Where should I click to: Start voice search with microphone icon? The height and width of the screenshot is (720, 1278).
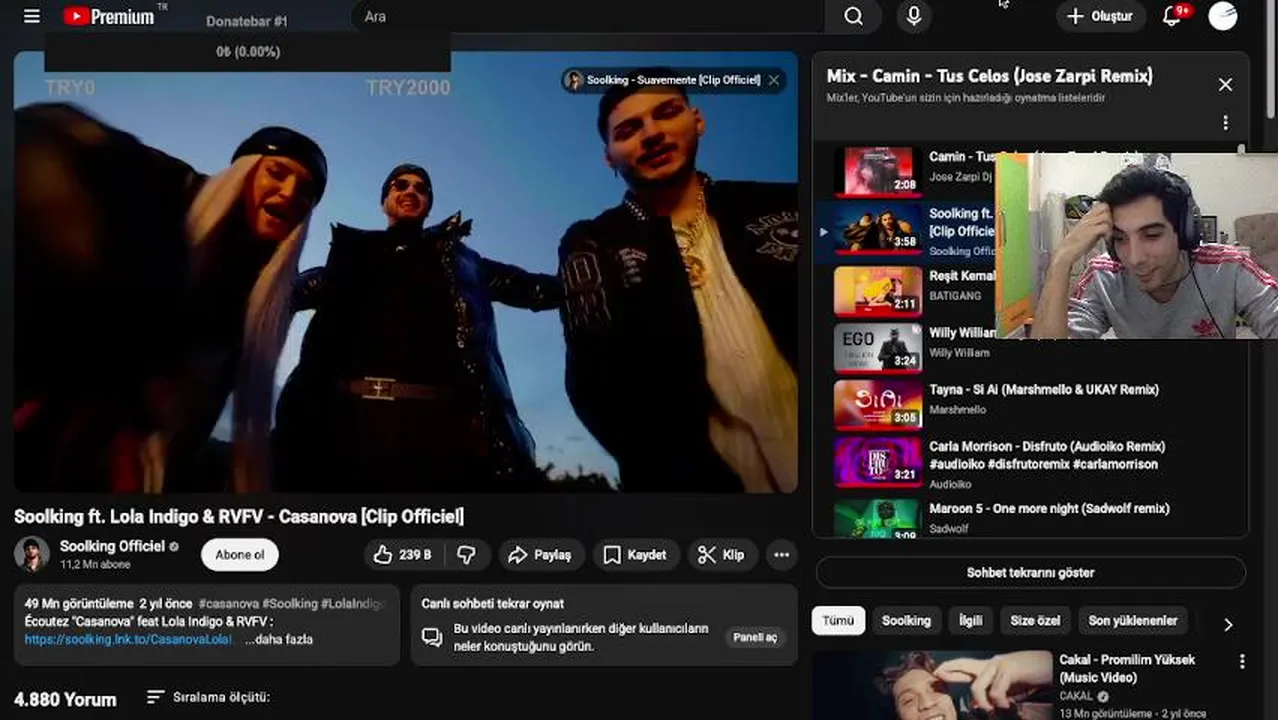pos(913,16)
